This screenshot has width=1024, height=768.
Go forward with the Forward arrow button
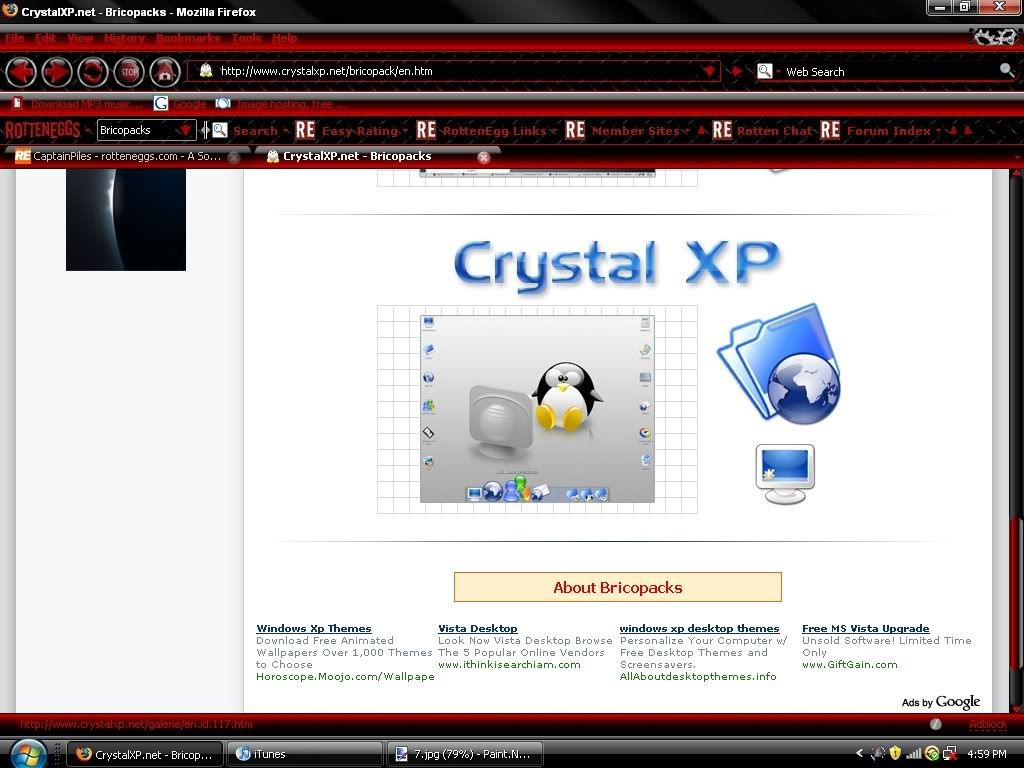point(57,71)
